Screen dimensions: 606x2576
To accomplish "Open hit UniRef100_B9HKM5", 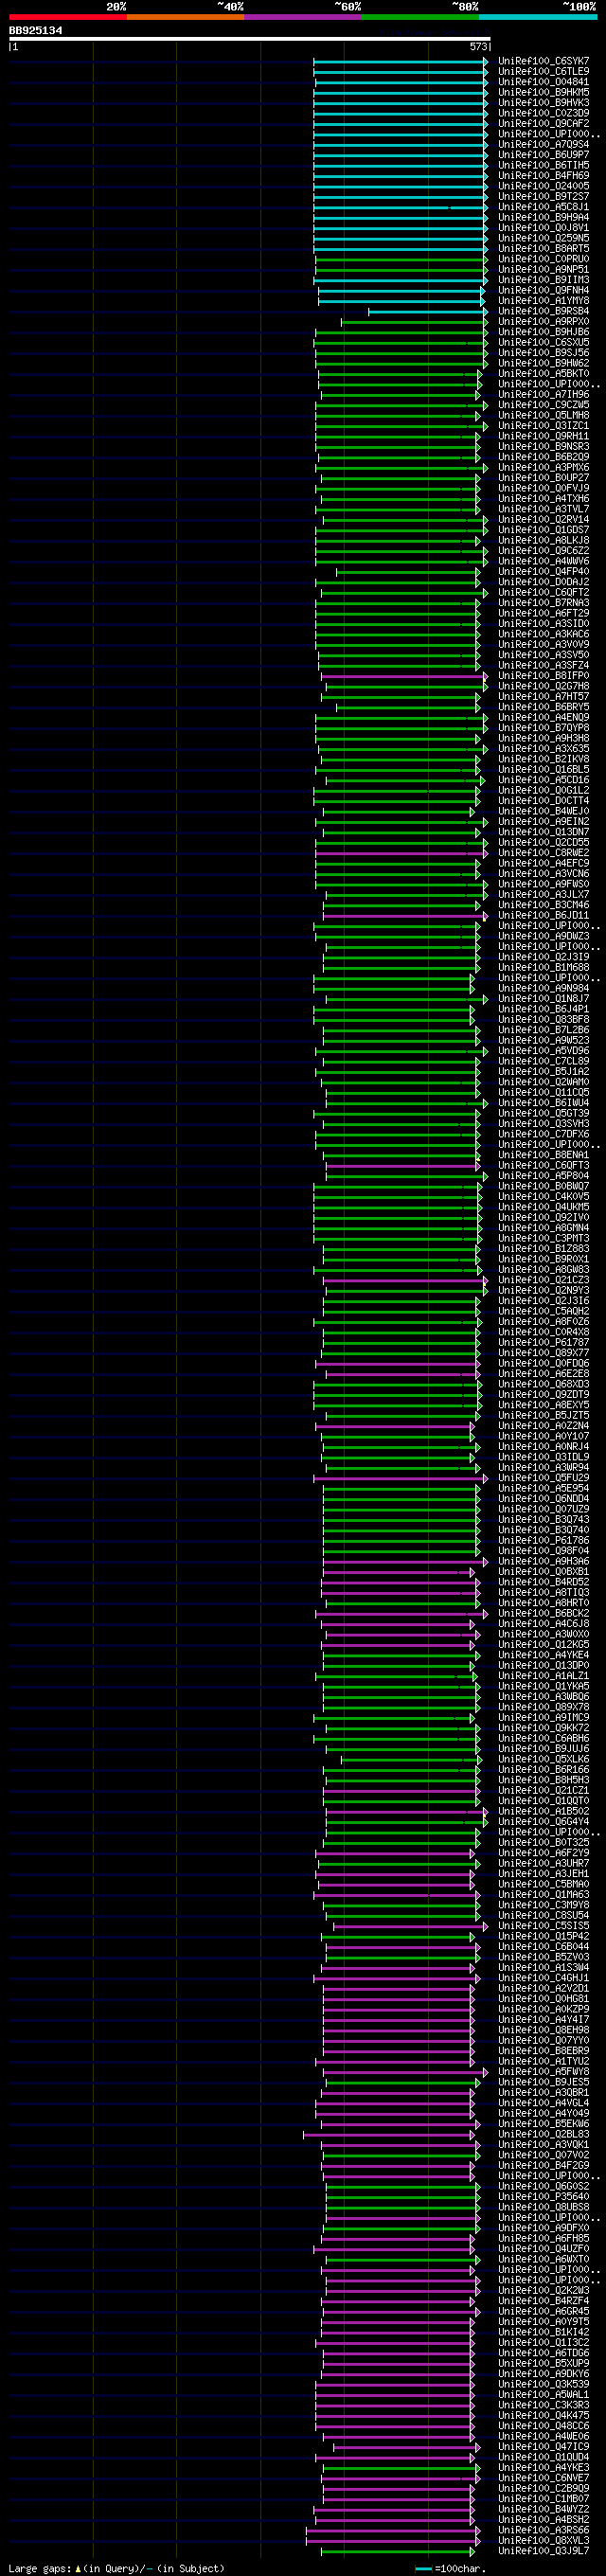I will (x=544, y=92).
